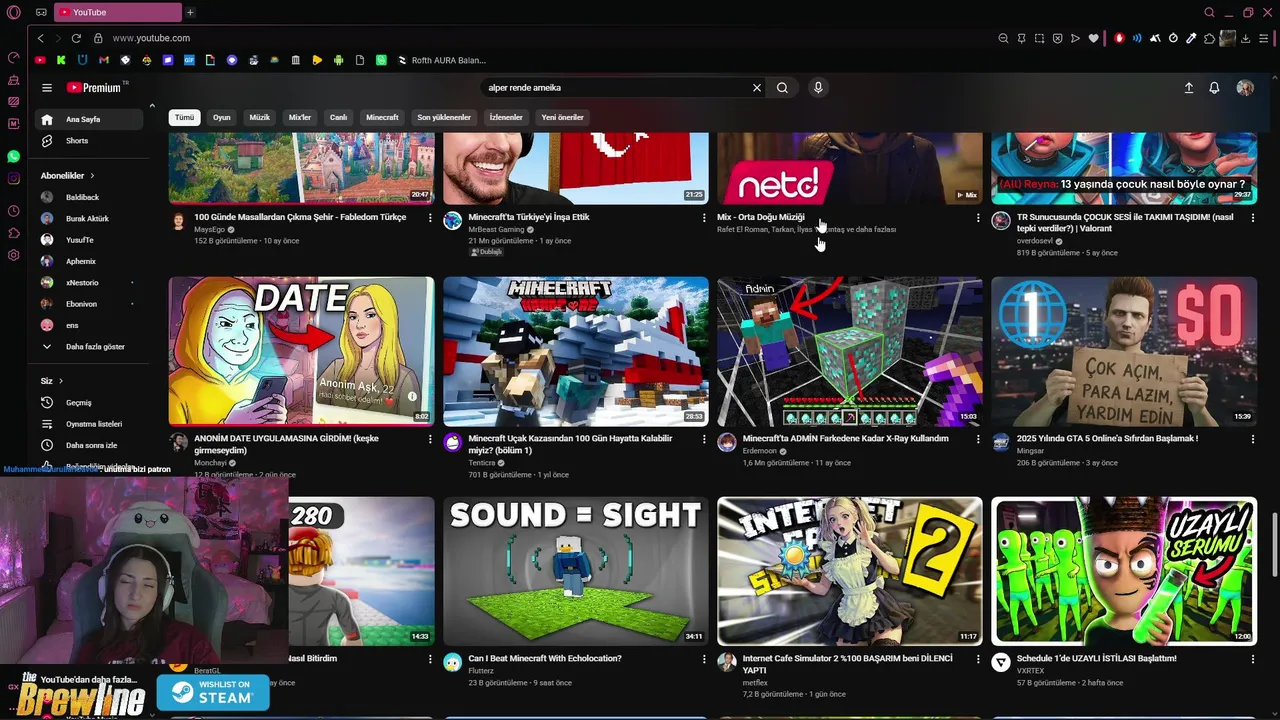Open options for Orta Doğu Müziği mix
This screenshot has height=720, width=1280.
pyautogui.click(x=978, y=218)
